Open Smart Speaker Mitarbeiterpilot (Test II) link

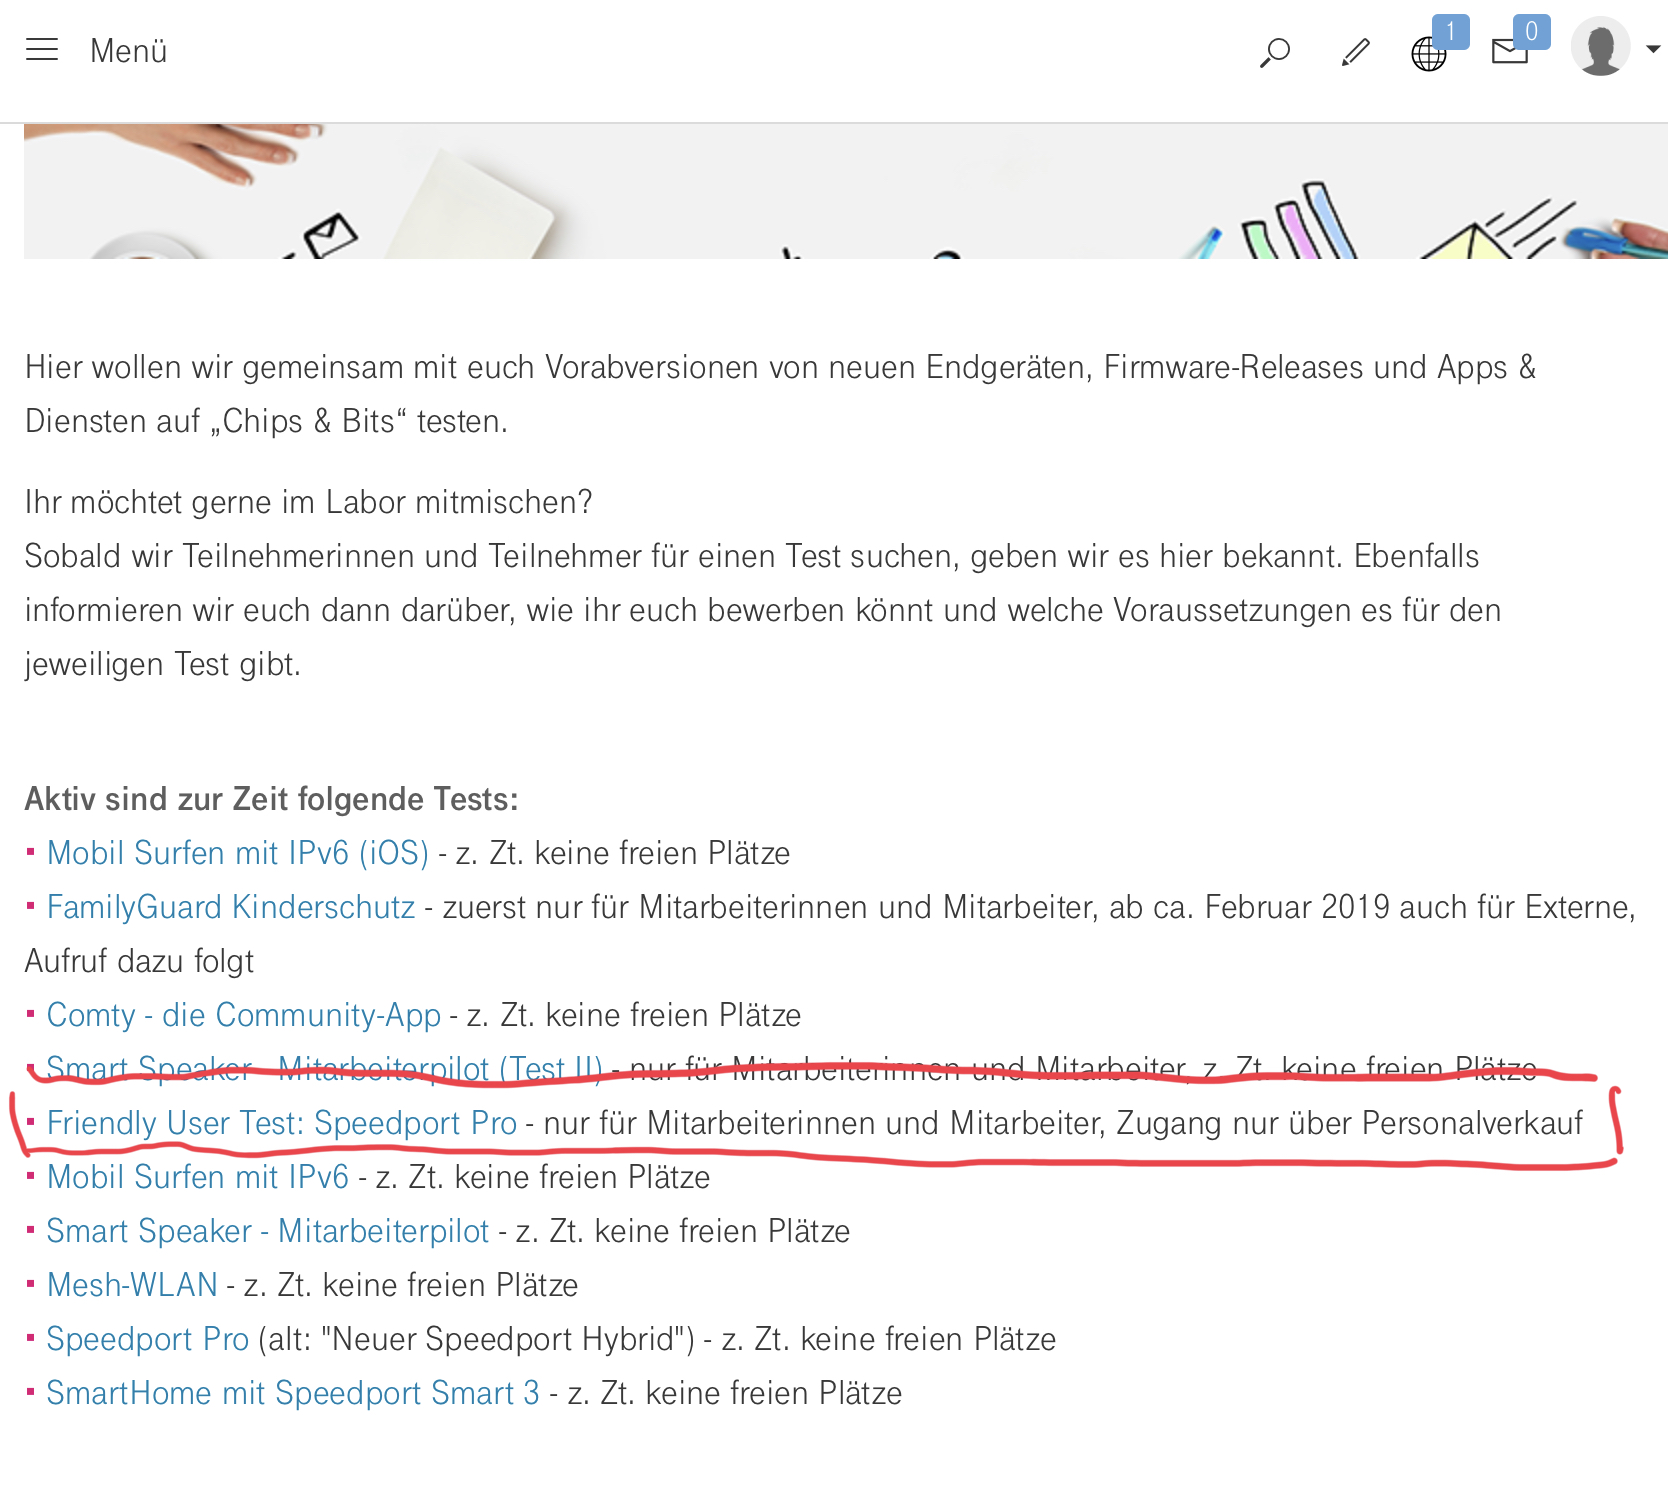pos(324,1069)
